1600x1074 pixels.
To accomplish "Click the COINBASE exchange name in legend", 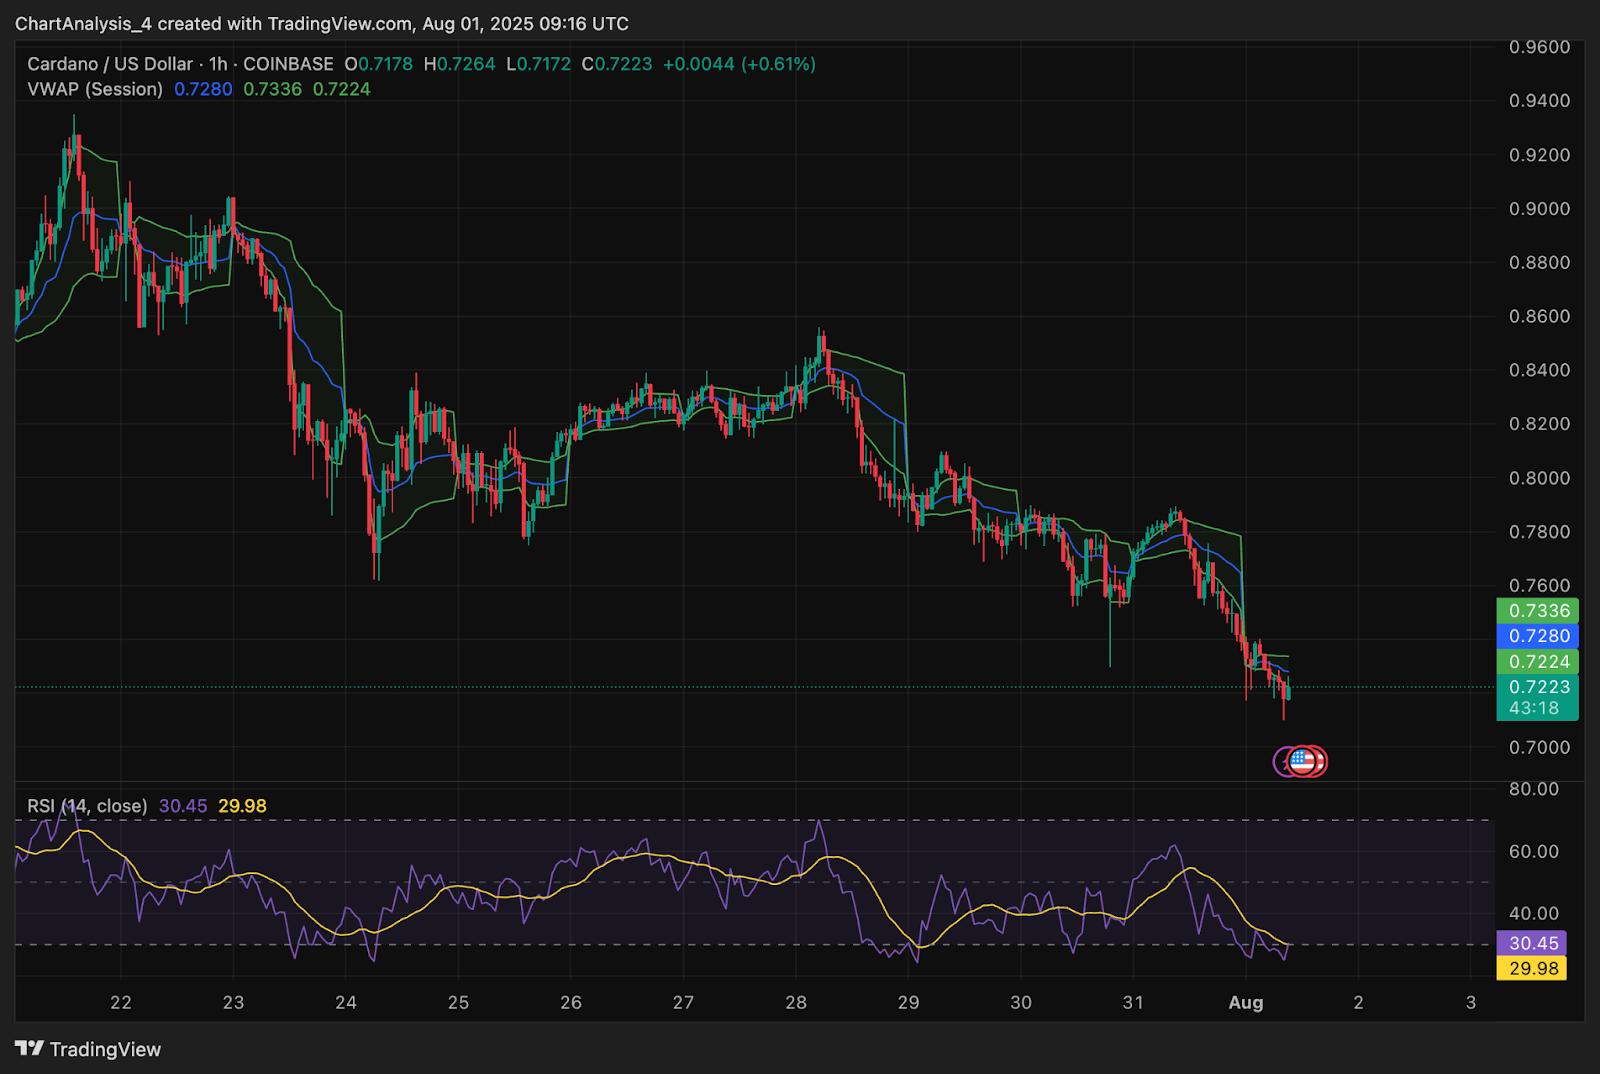I will click(288, 64).
